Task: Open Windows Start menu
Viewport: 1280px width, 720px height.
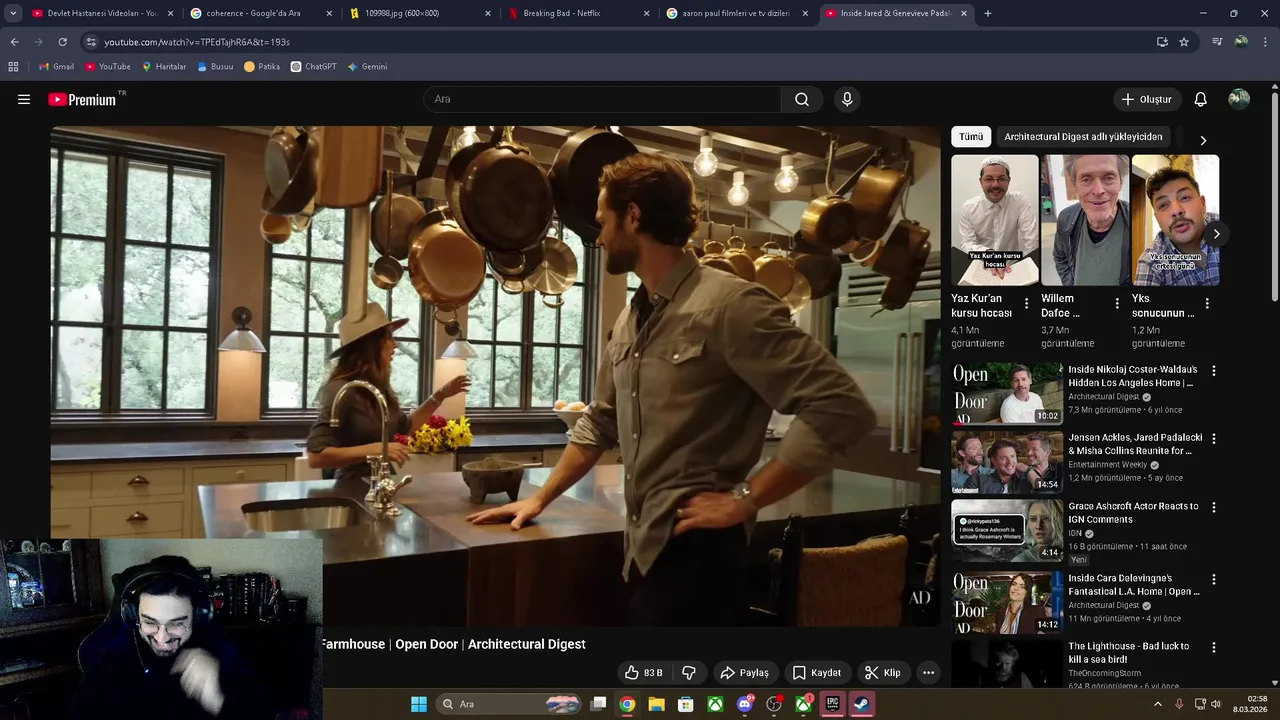Action: click(419, 704)
